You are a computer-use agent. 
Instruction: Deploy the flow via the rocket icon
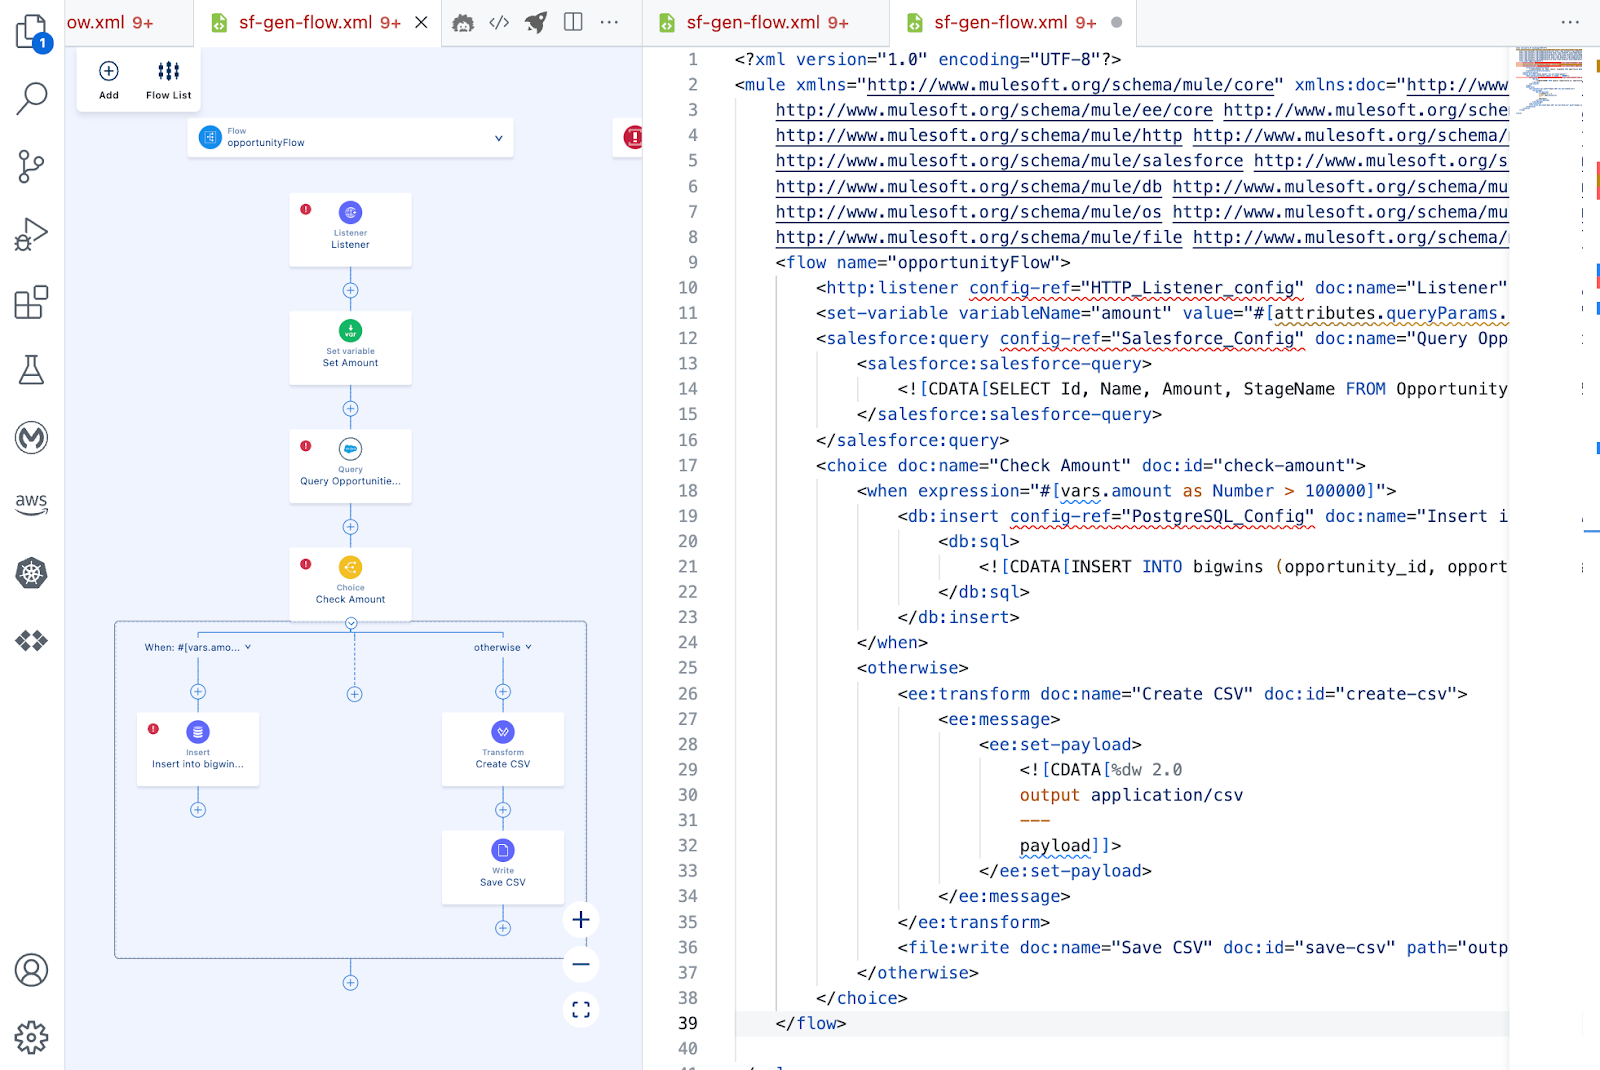536,22
